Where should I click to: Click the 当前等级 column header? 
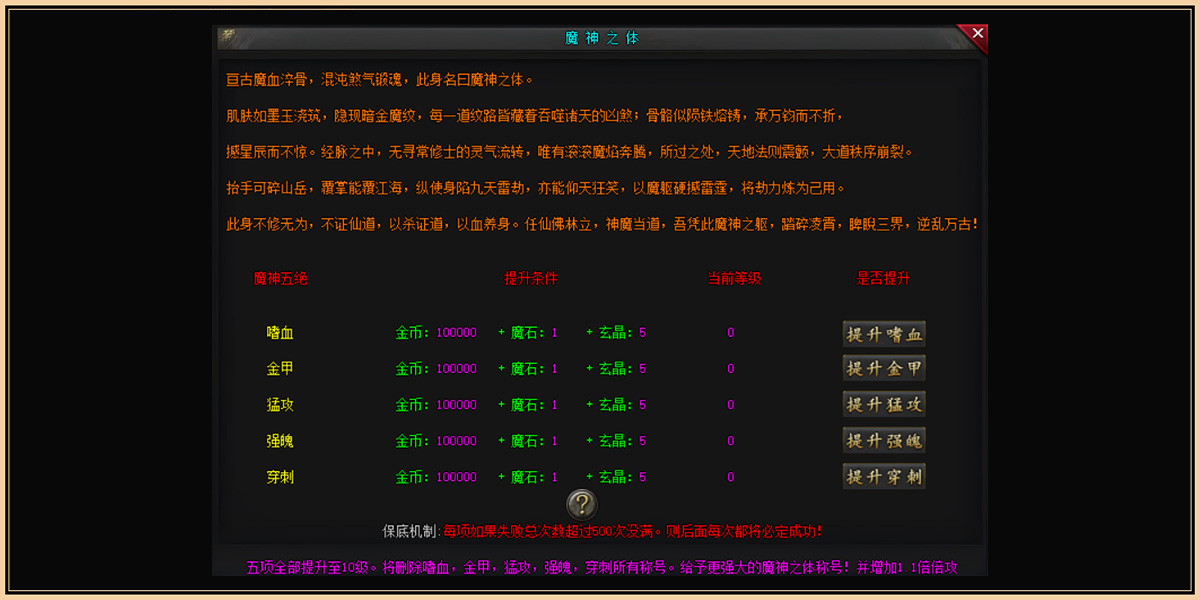point(734,279)
